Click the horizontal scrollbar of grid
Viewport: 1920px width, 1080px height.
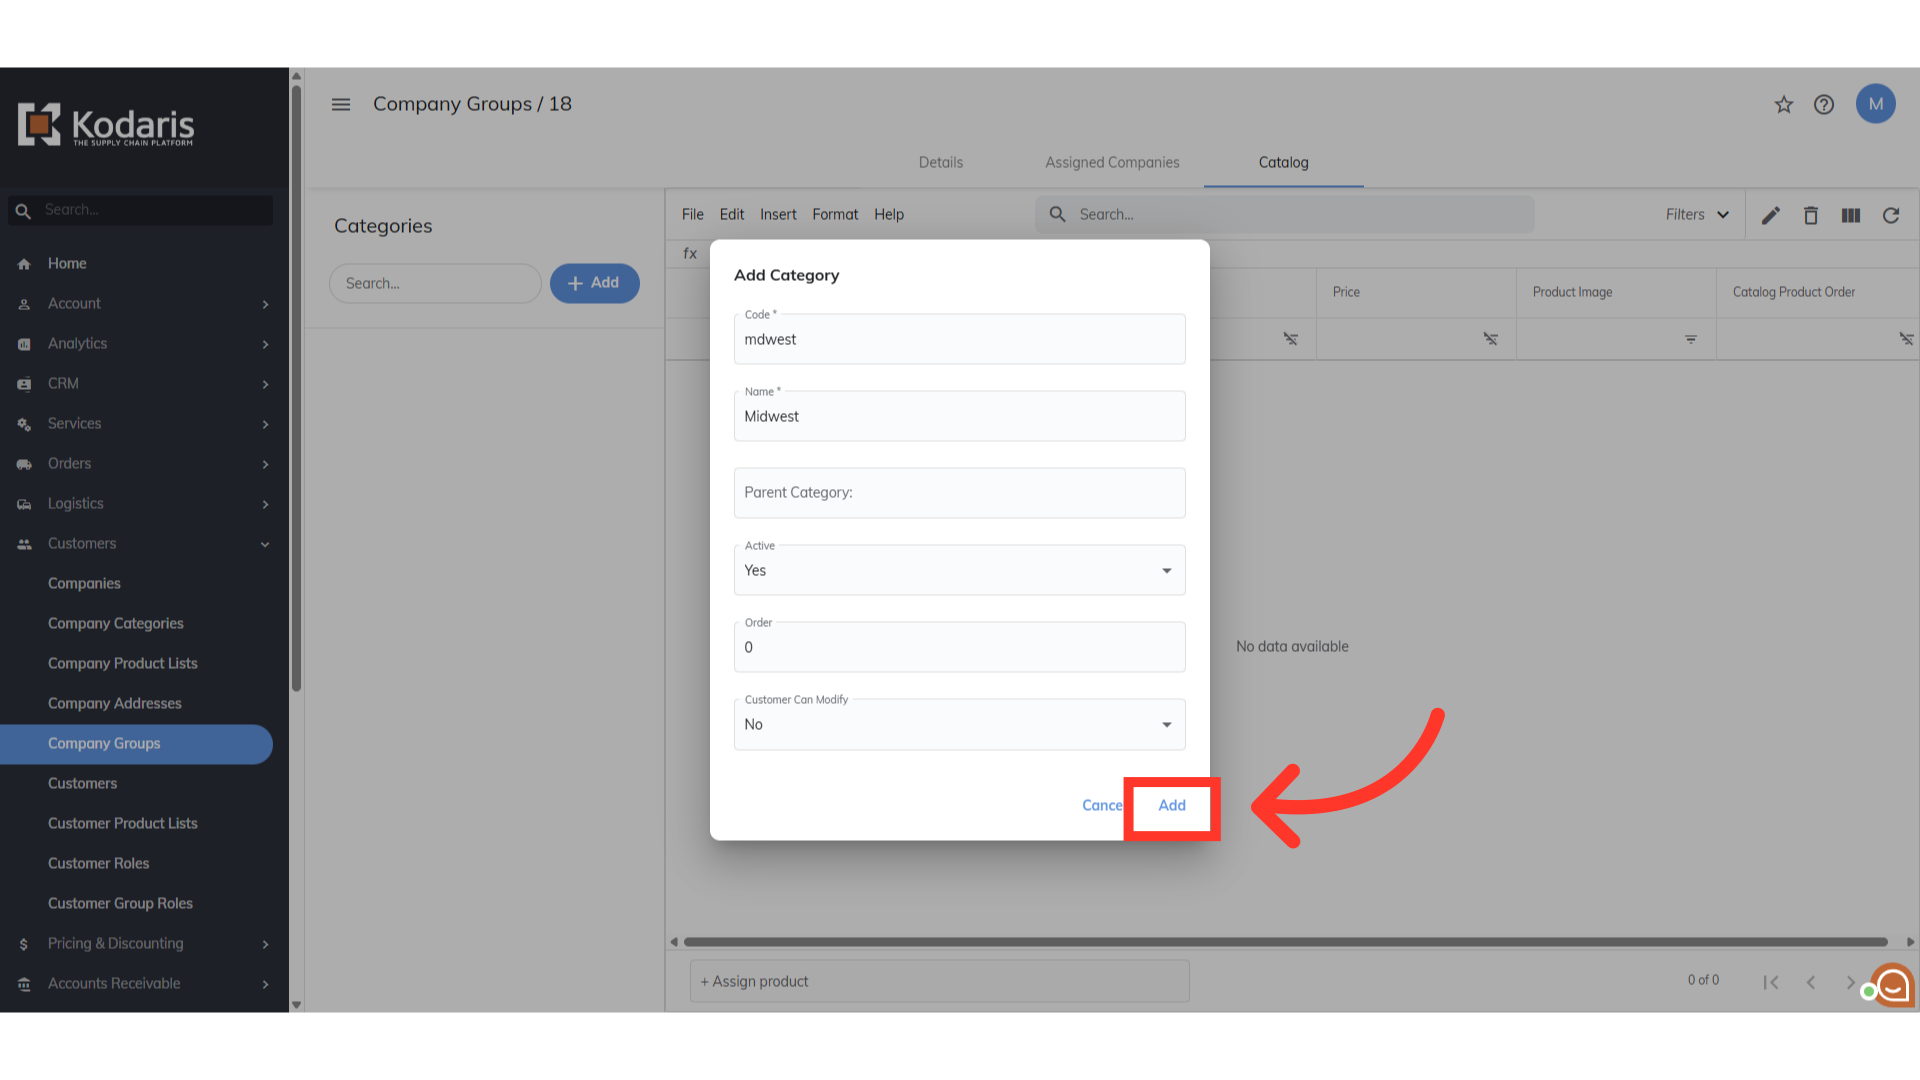[x=1285, y=942]
